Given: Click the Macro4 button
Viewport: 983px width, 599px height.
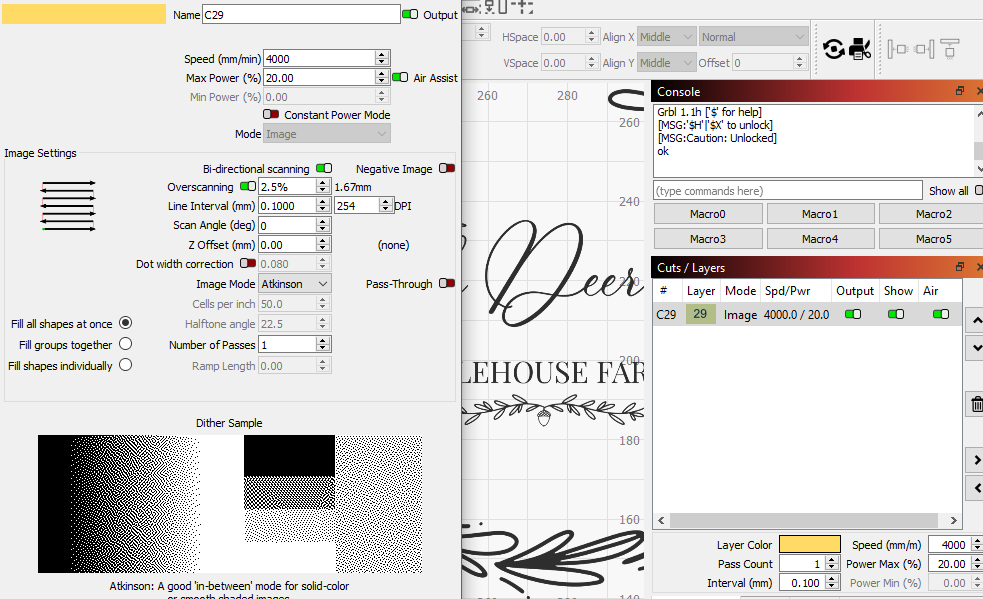Looking at the screenshot, I should 820,239.
